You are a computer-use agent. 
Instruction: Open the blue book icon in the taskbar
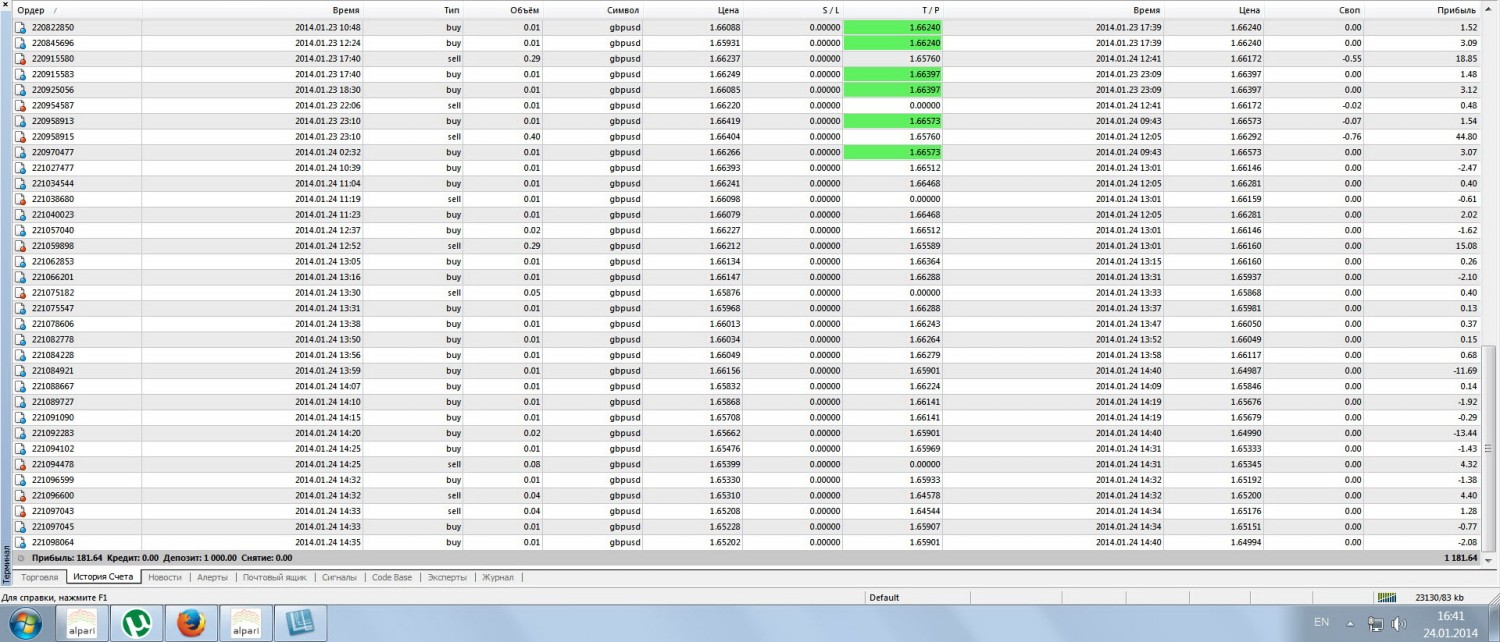[301, 624]
